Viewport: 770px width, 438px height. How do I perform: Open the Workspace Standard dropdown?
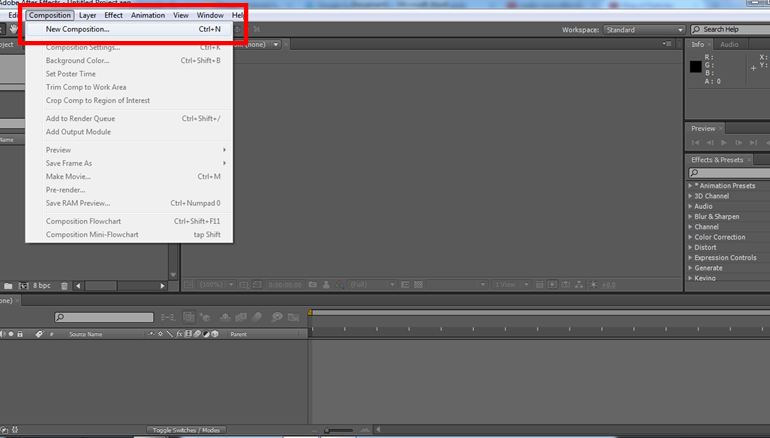point(644,30)
